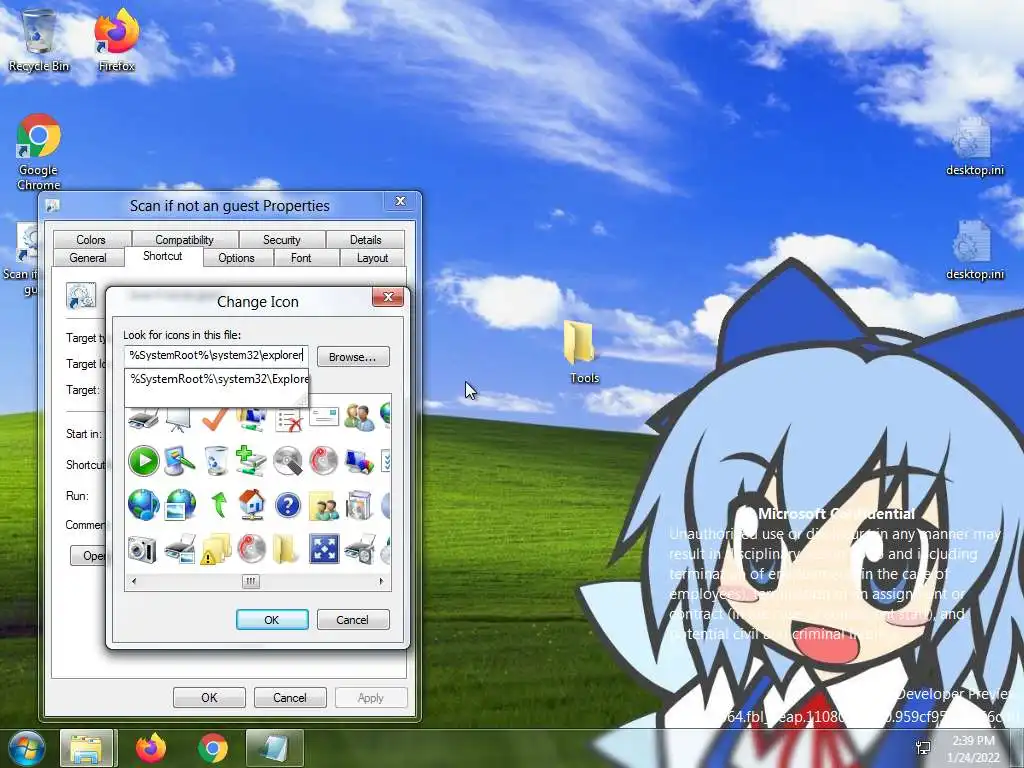Select the blue four-arrows icon

324,549
